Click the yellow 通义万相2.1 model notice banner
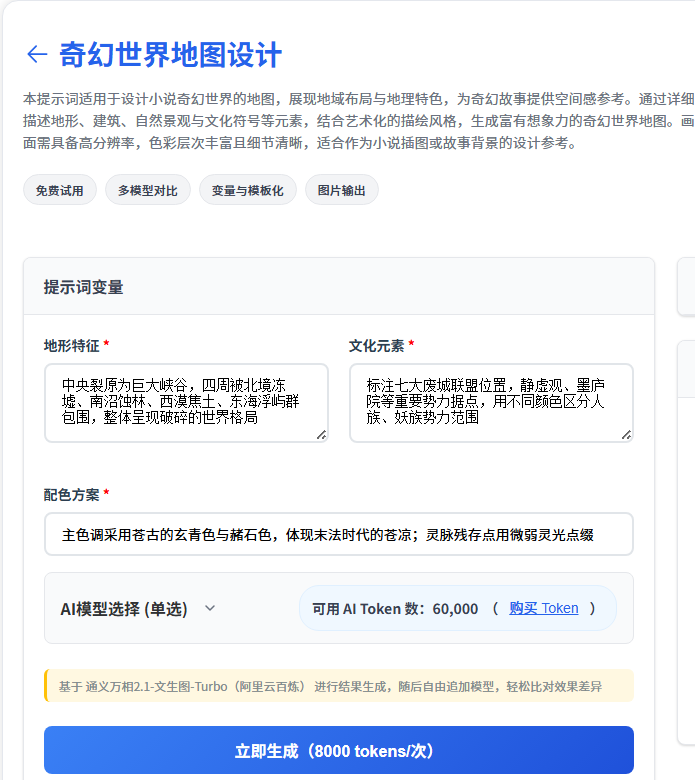The height and width of the screenshot is (780, 695). click(x=338, y=686)
